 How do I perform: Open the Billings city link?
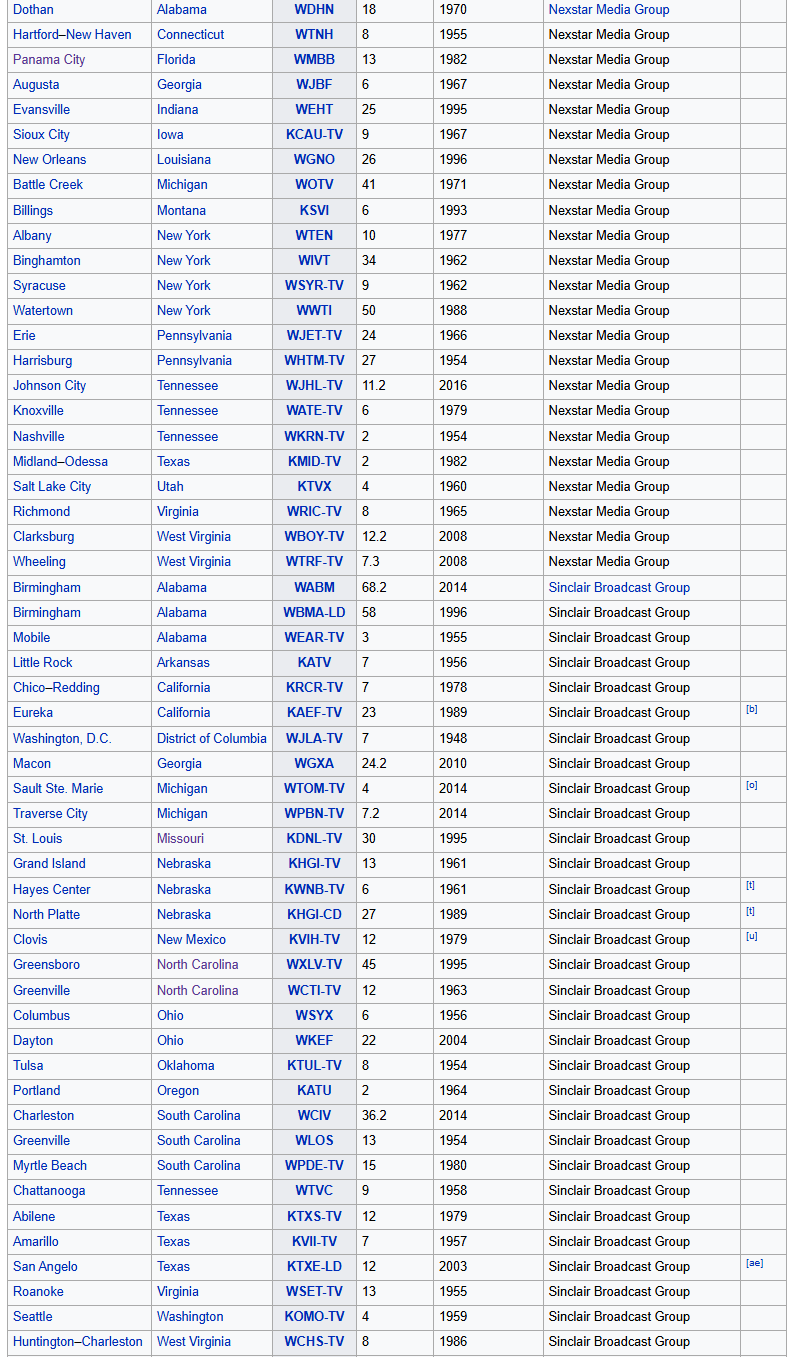pyautogui.click(x=33, y=210)
